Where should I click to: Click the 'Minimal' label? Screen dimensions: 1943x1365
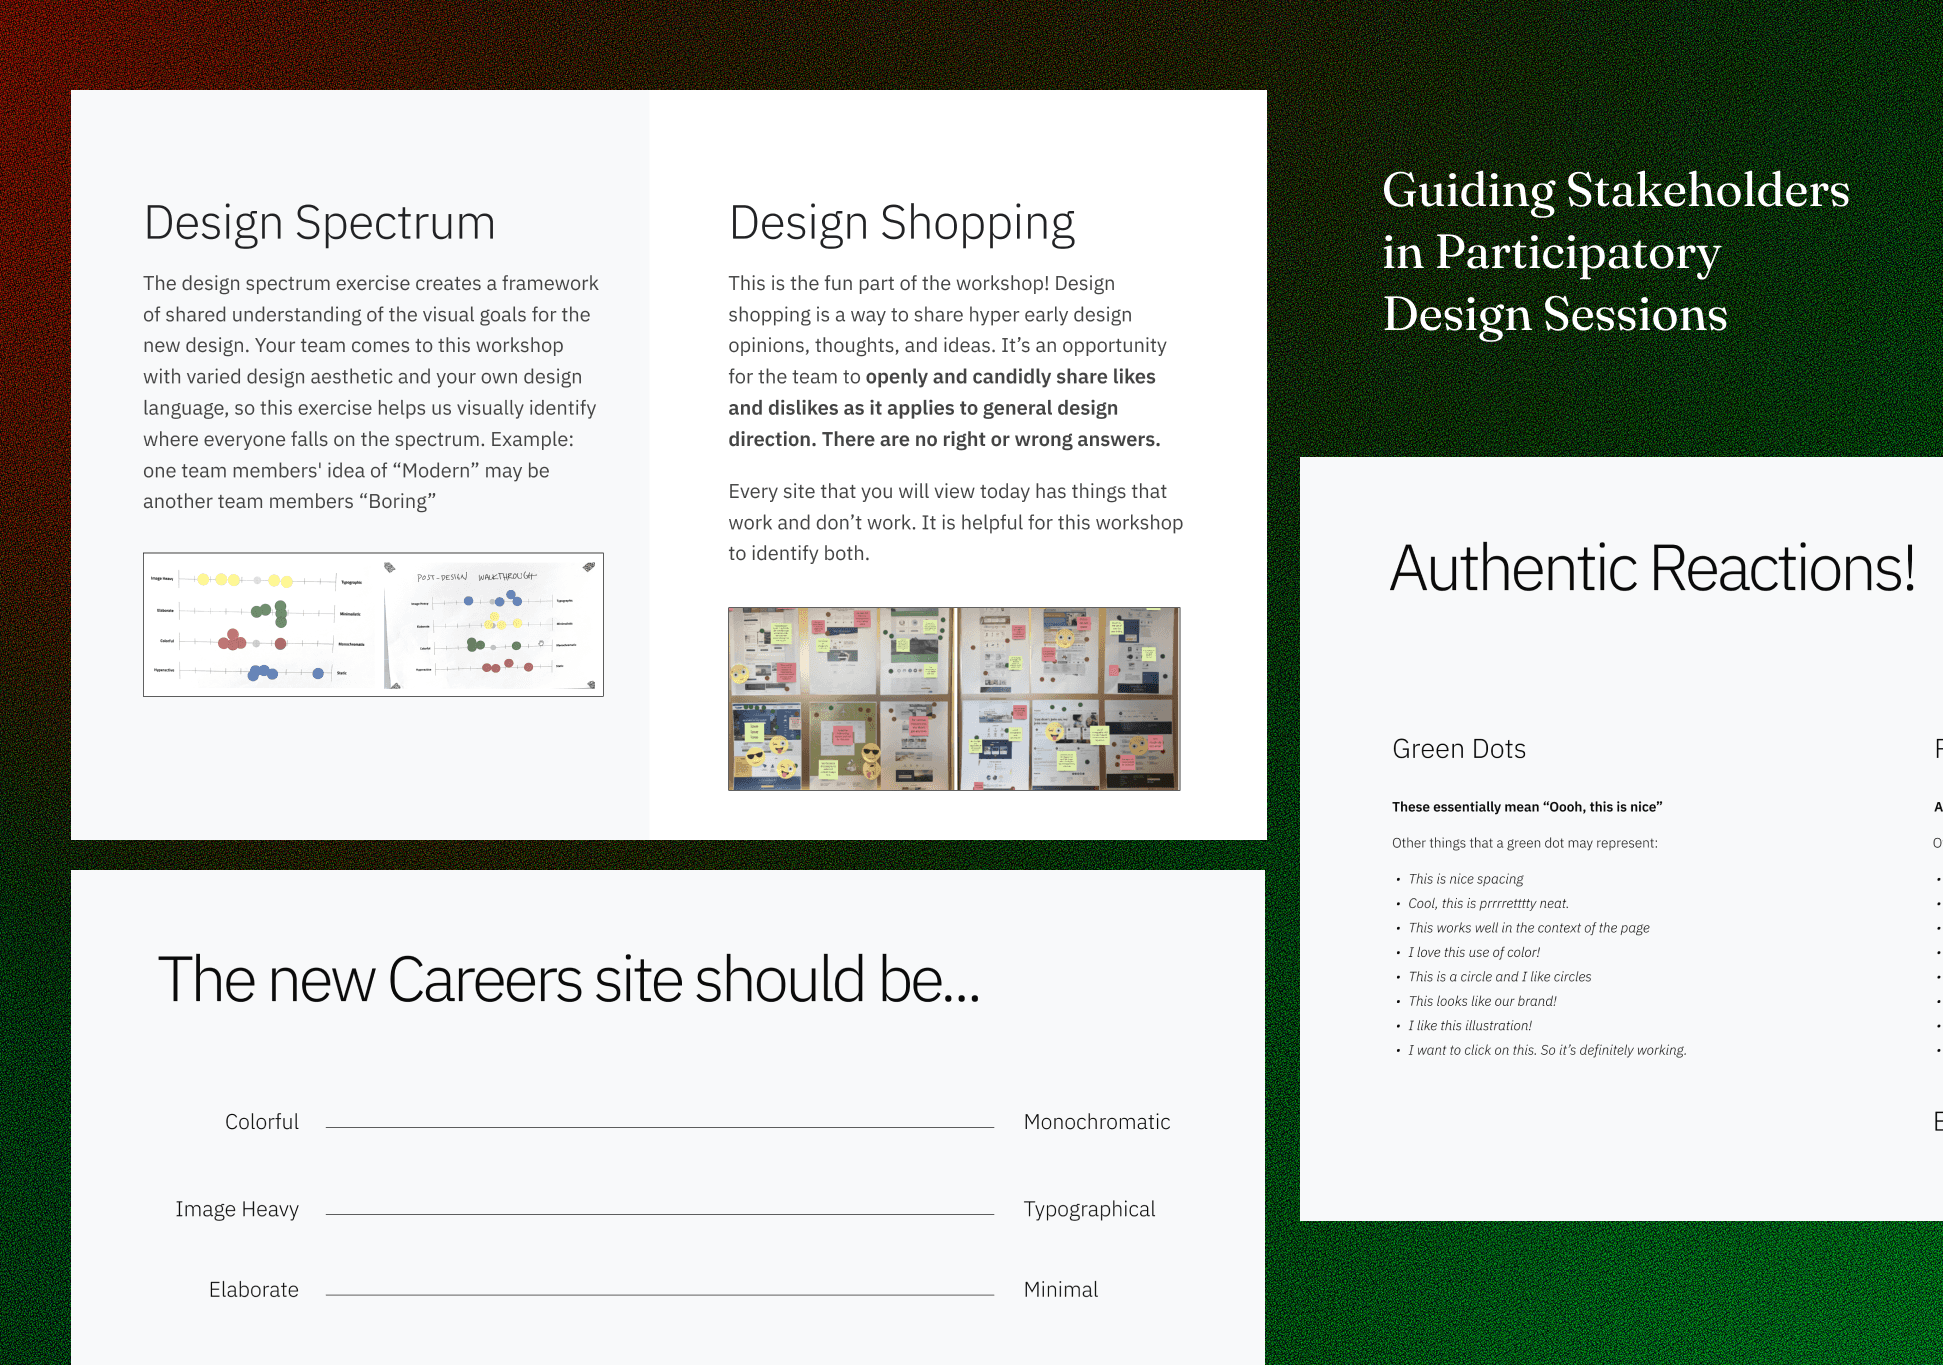1060,1290
